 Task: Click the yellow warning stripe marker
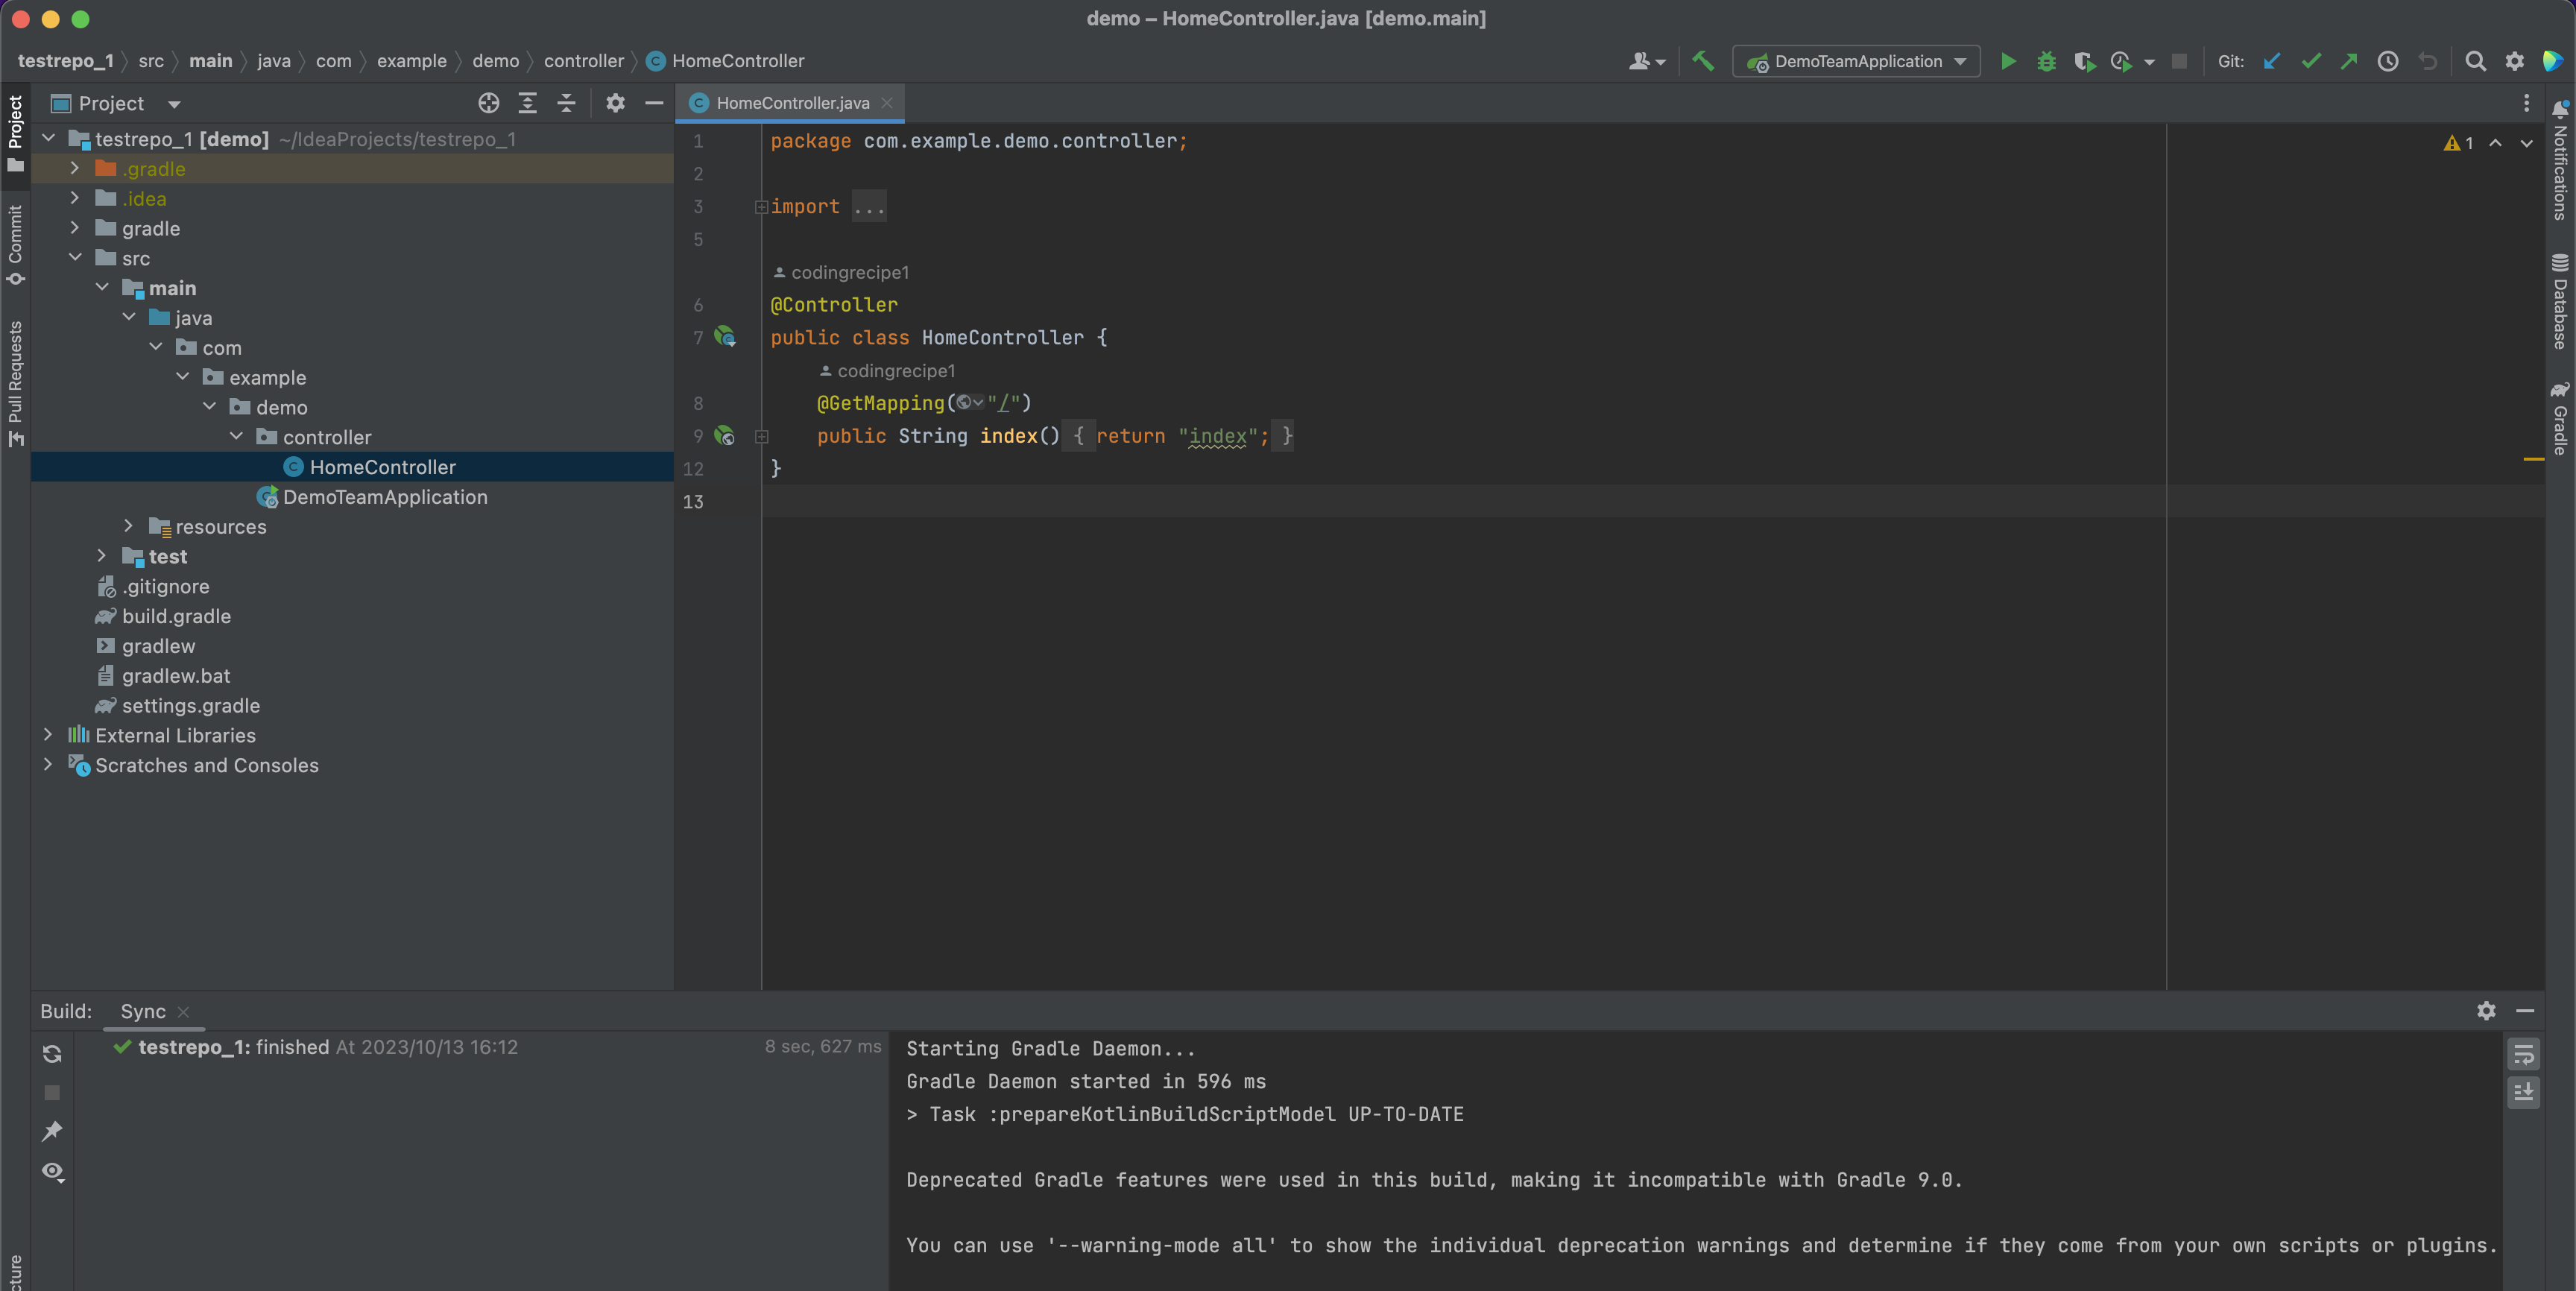click(x=2533, y=459)
